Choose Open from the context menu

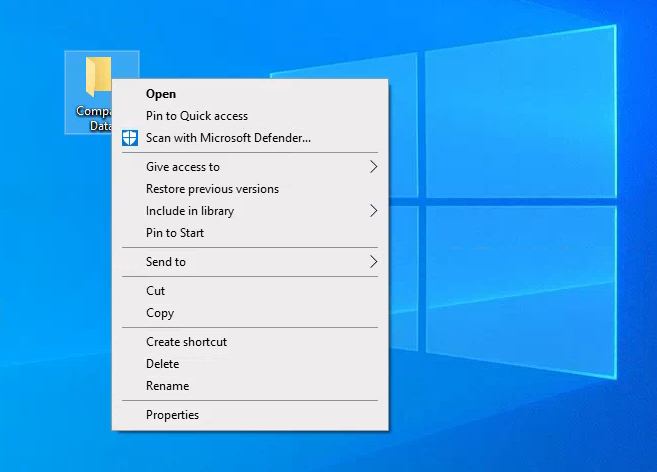click(161, 94)
